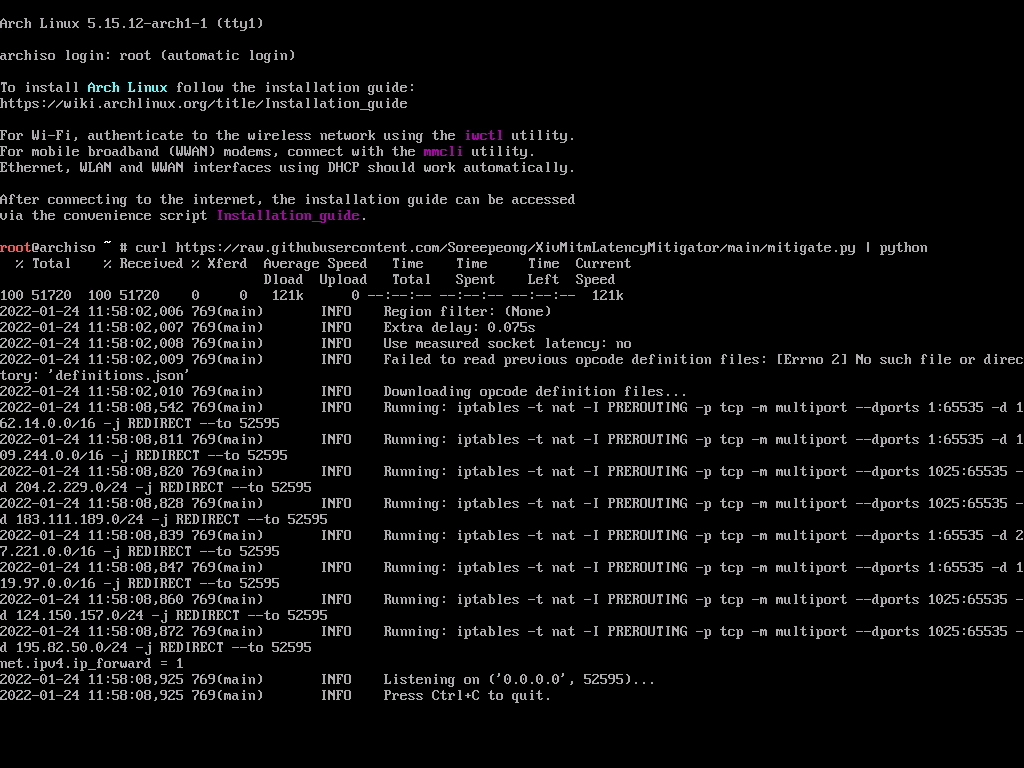This screenshot has height=768, width=1024.
Task: Click the 'After connecting to the internet' line
Action: pos(287,200)
